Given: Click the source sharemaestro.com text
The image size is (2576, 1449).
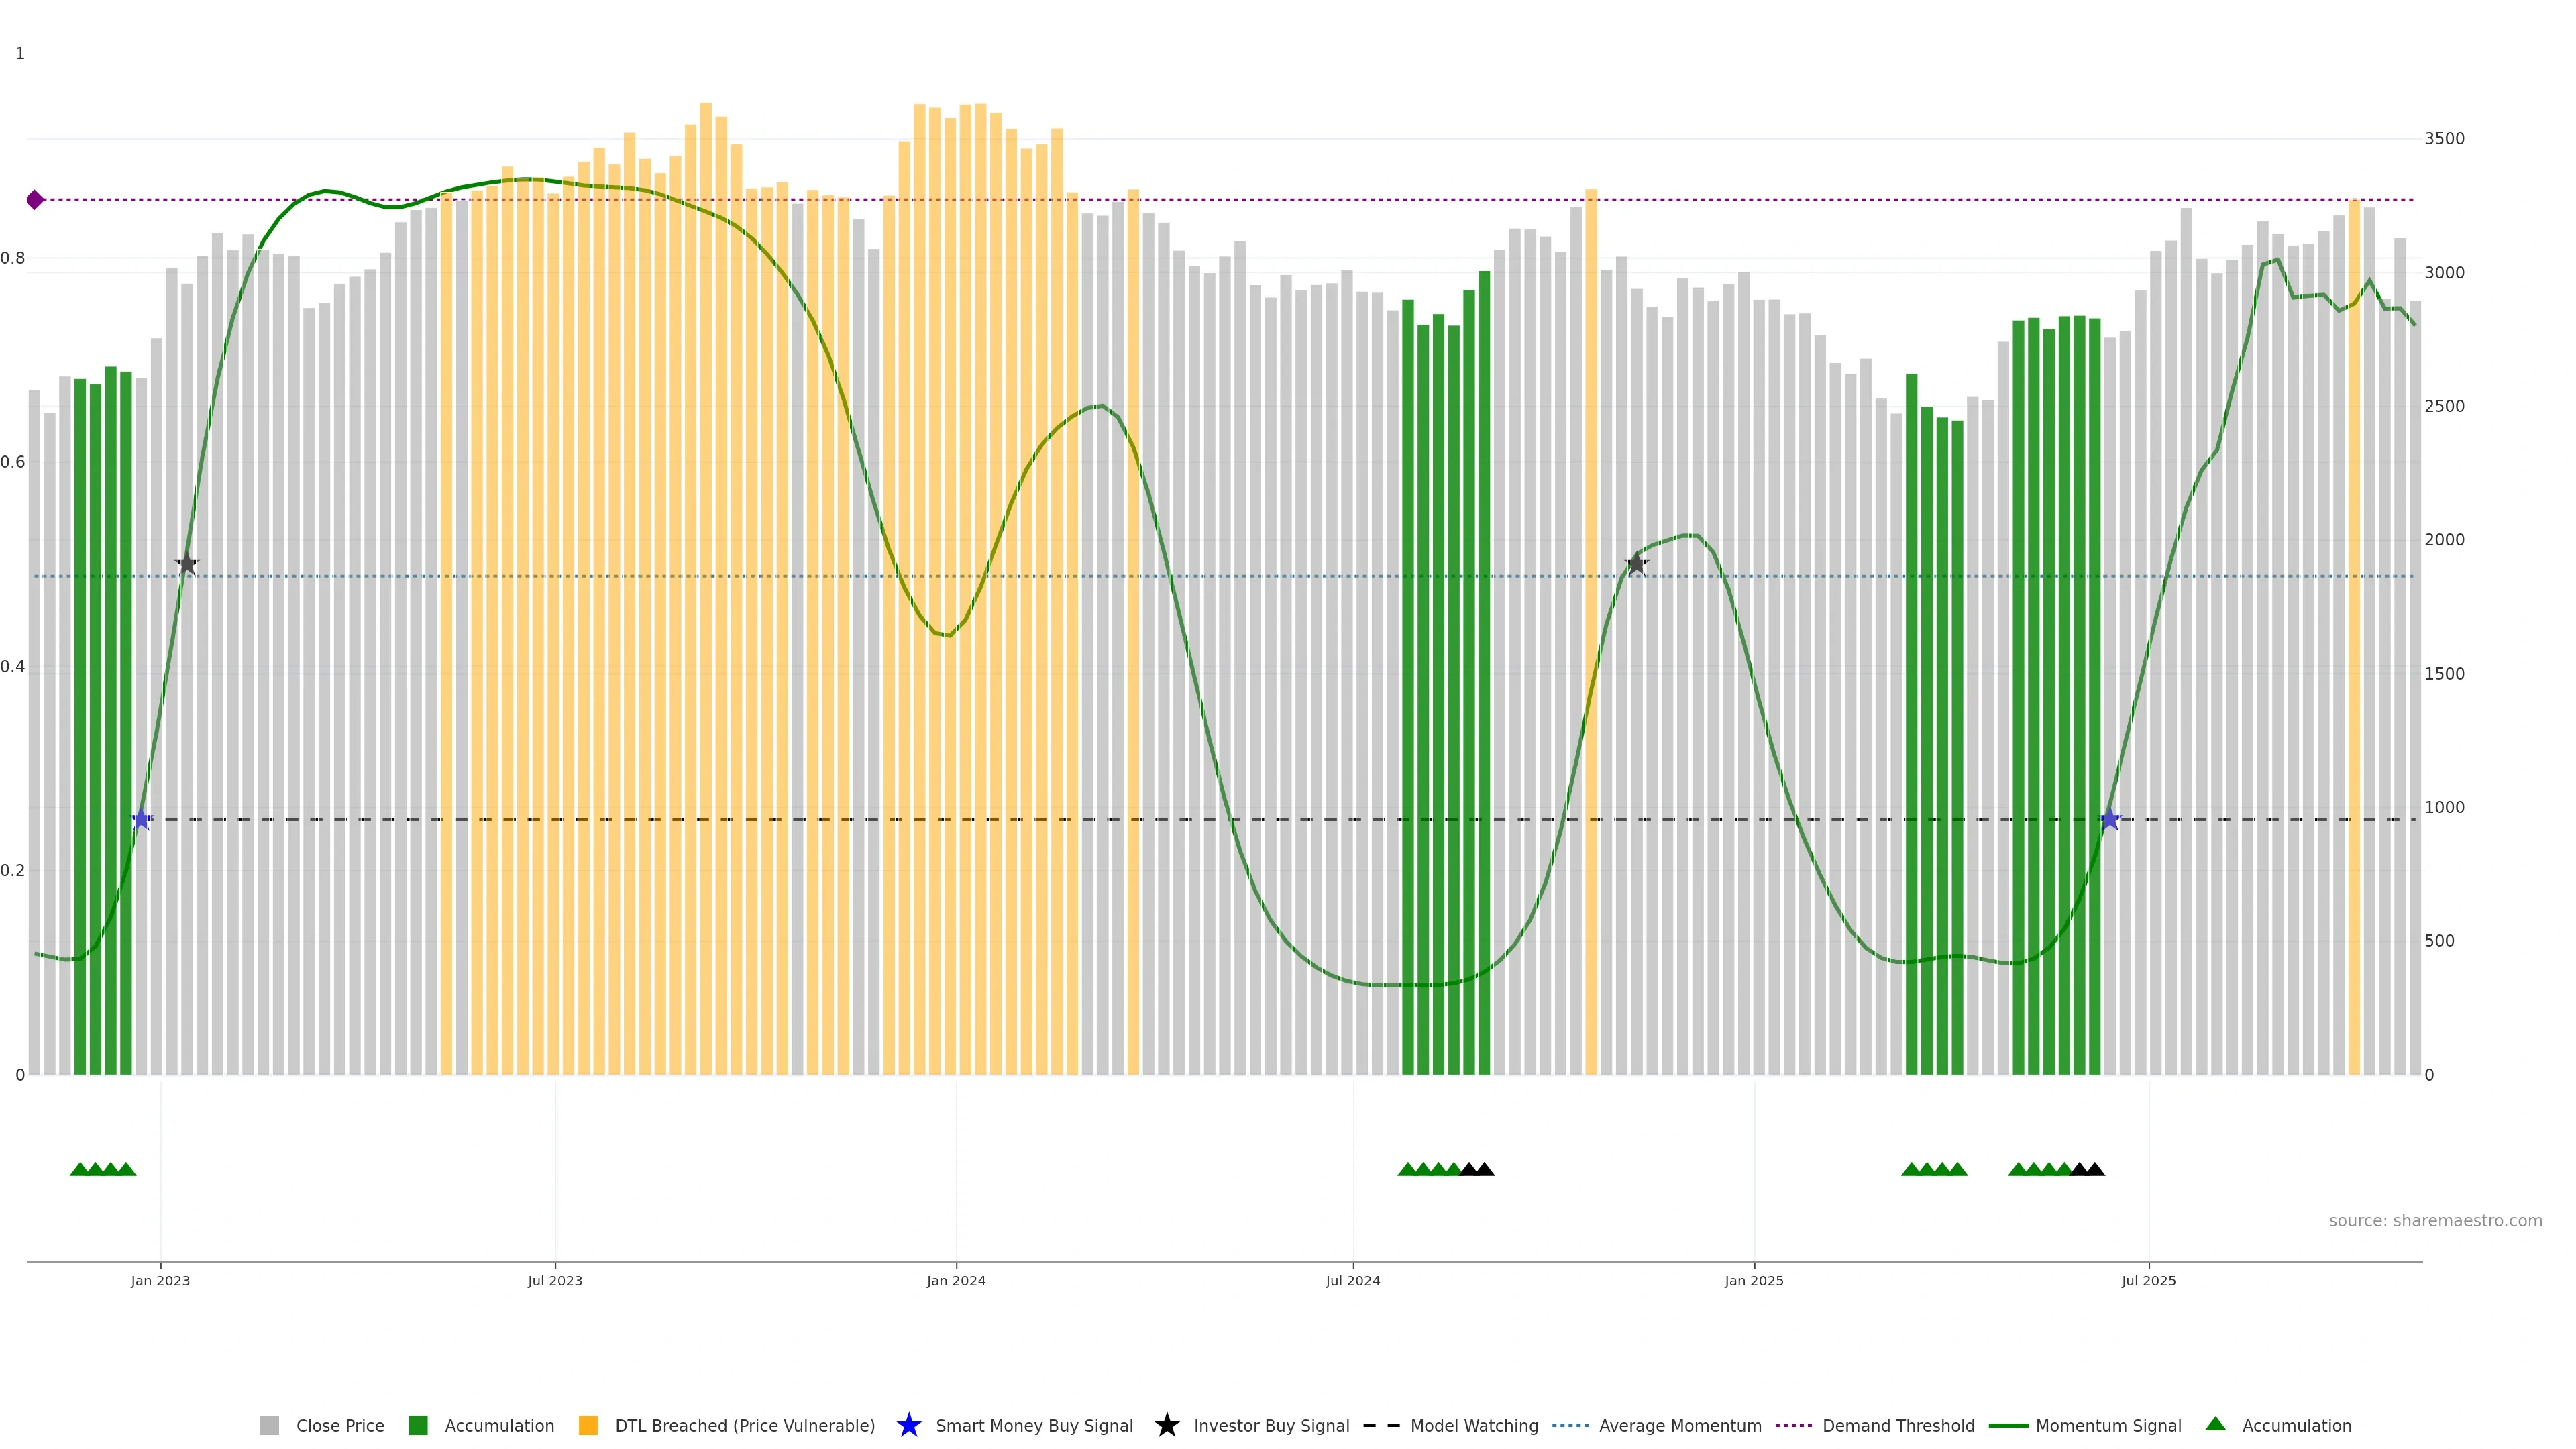Looking at the screenshot, I should click(x=2435, y=1221).
